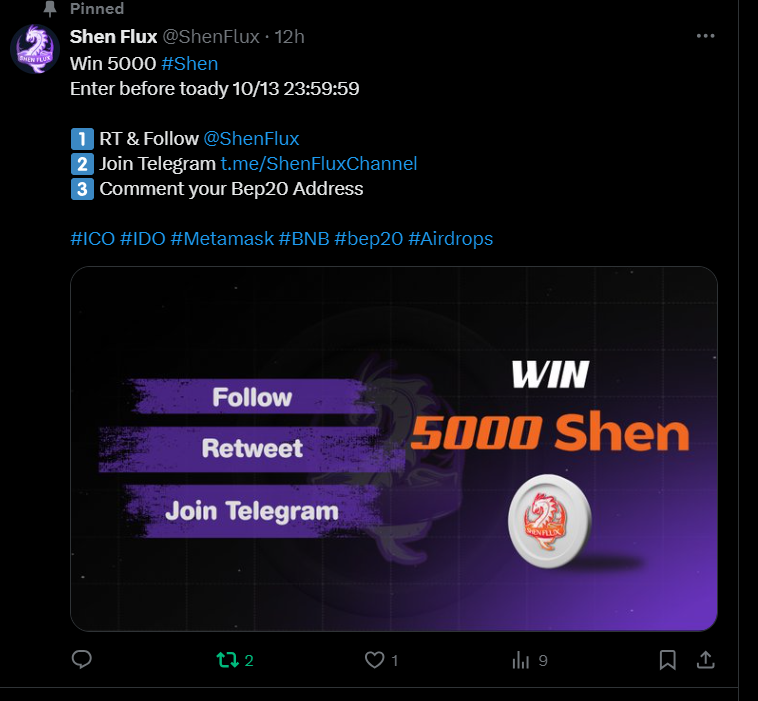Open the 12h timestamp link
This screenshot has height=701, width=758.
coord(289,37)
